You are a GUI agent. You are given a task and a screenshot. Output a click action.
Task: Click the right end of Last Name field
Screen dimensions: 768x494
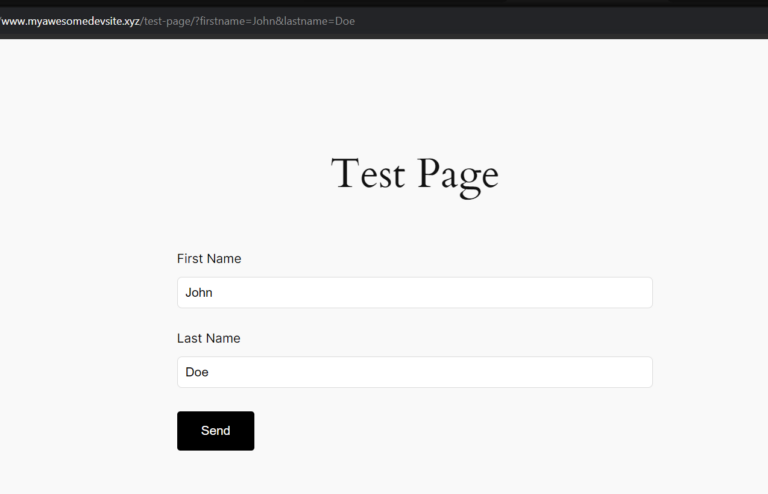[635, 372]
